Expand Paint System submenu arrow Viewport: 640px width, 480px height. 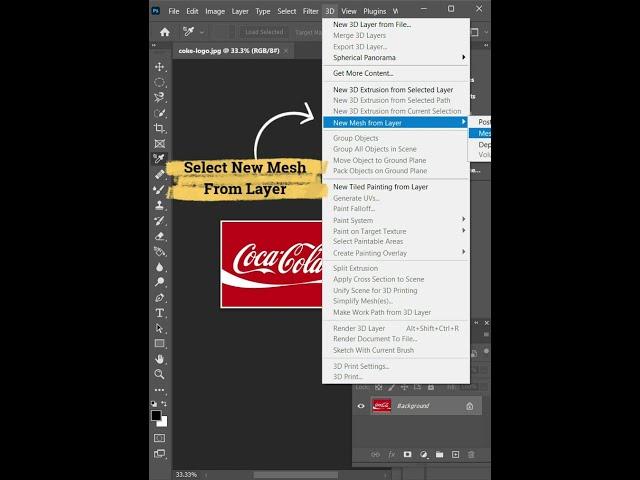pos(463,220)
